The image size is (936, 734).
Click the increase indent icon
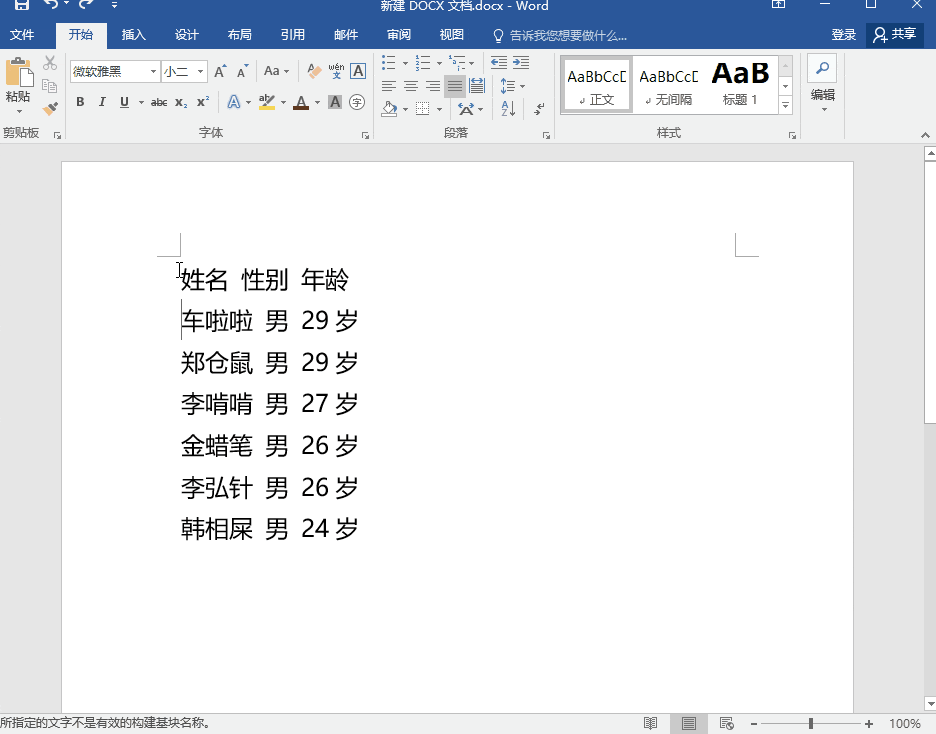point(520,63)
